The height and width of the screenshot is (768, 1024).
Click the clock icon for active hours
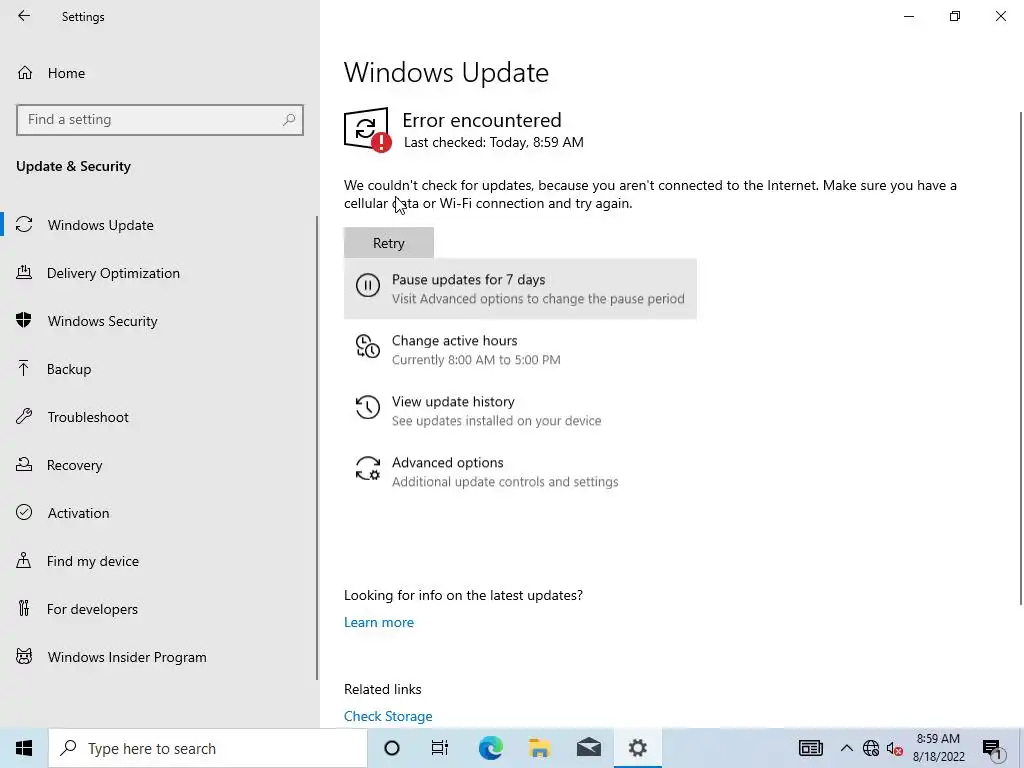[368, 346]
